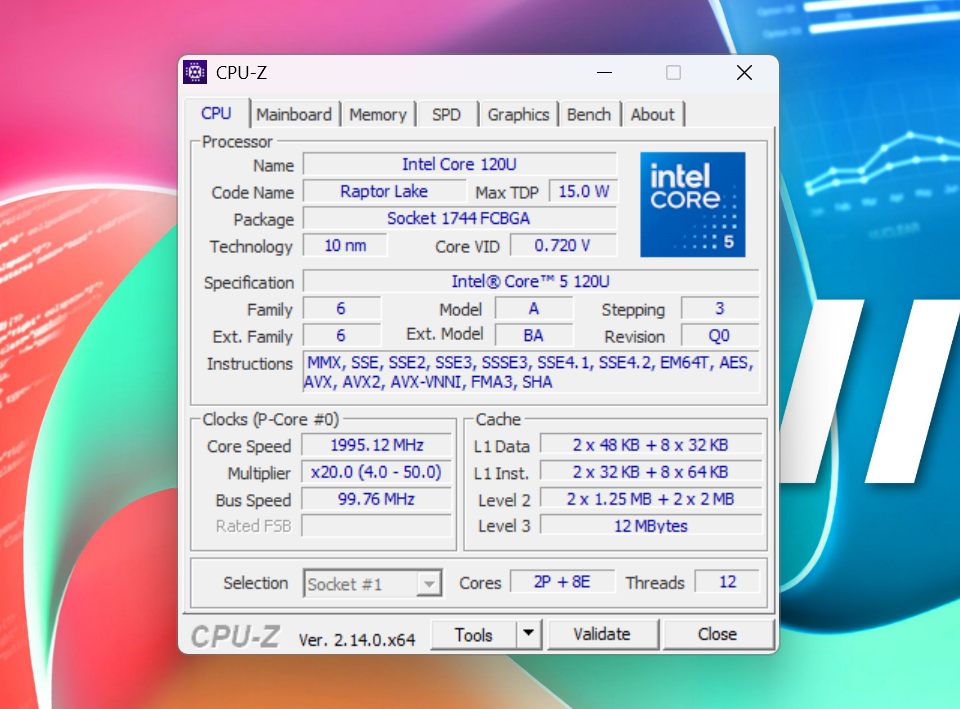
Task: Click the CPU-Z app icon in title bar
Action: point(195,72)
